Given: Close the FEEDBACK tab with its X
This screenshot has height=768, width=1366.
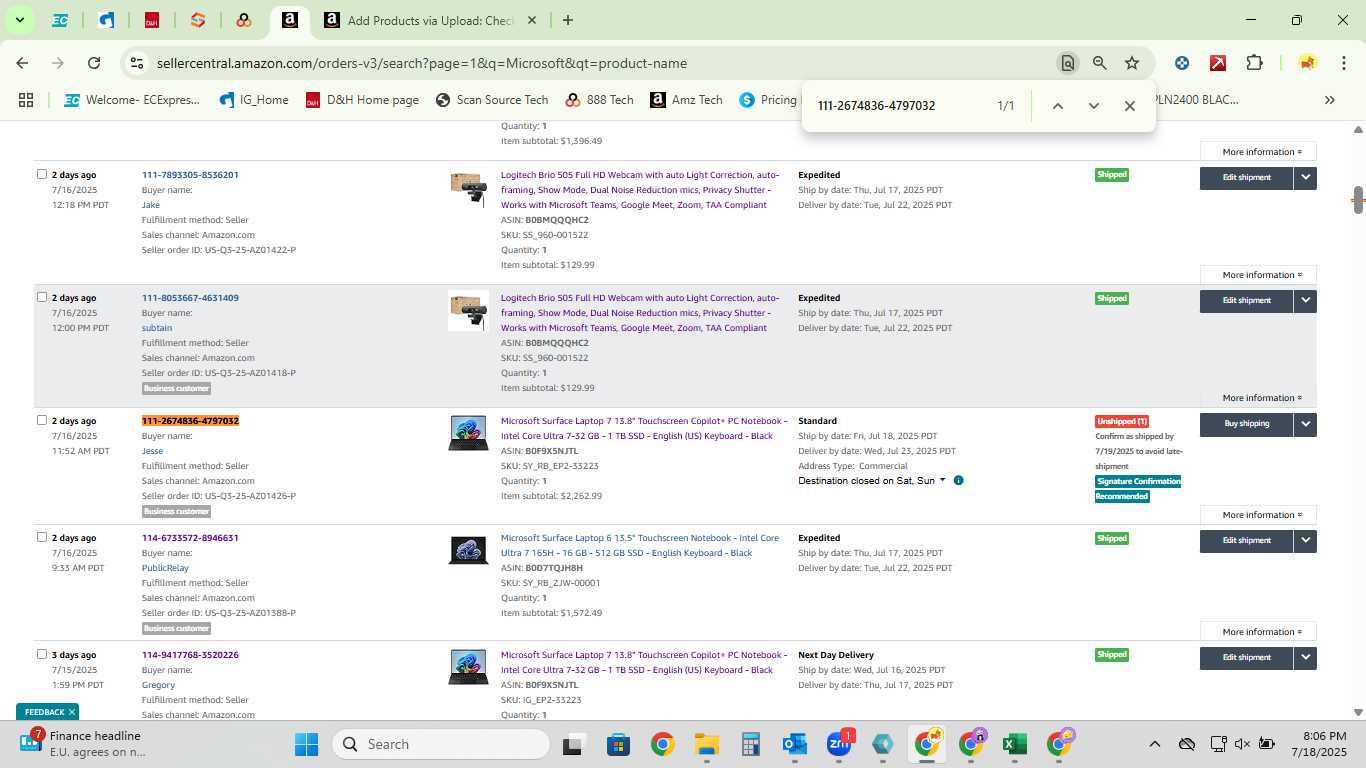Looking at the screenshot, I should pyautogui.click(x=72, y=712).
